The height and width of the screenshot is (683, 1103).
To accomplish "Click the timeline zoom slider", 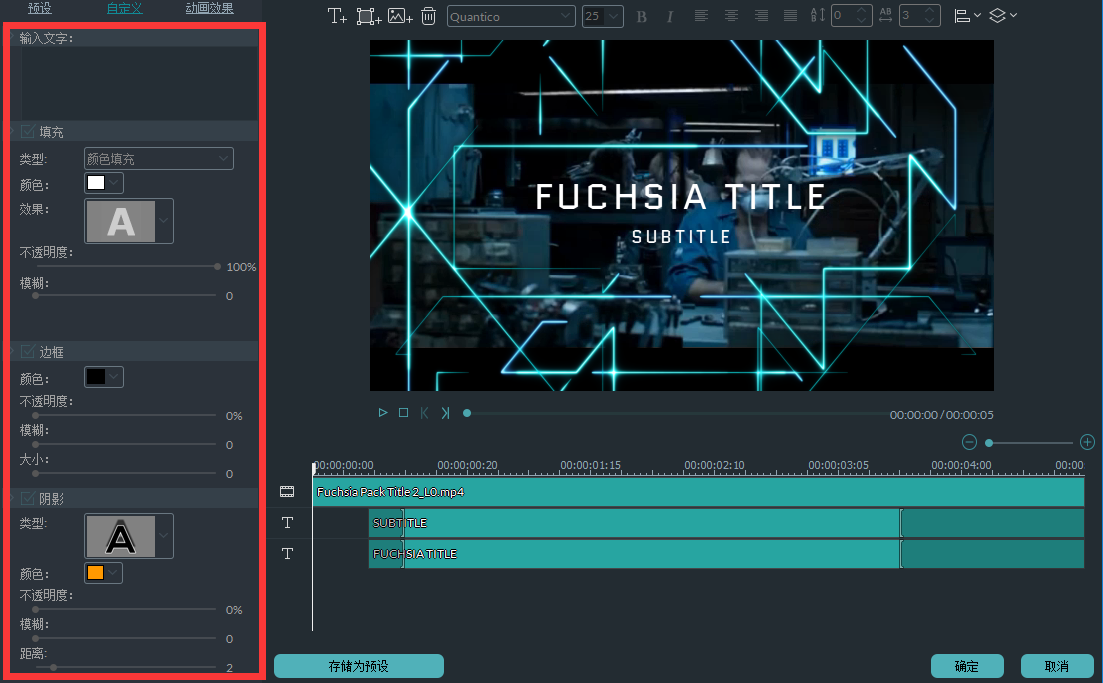I will [x=1029, y=442].
